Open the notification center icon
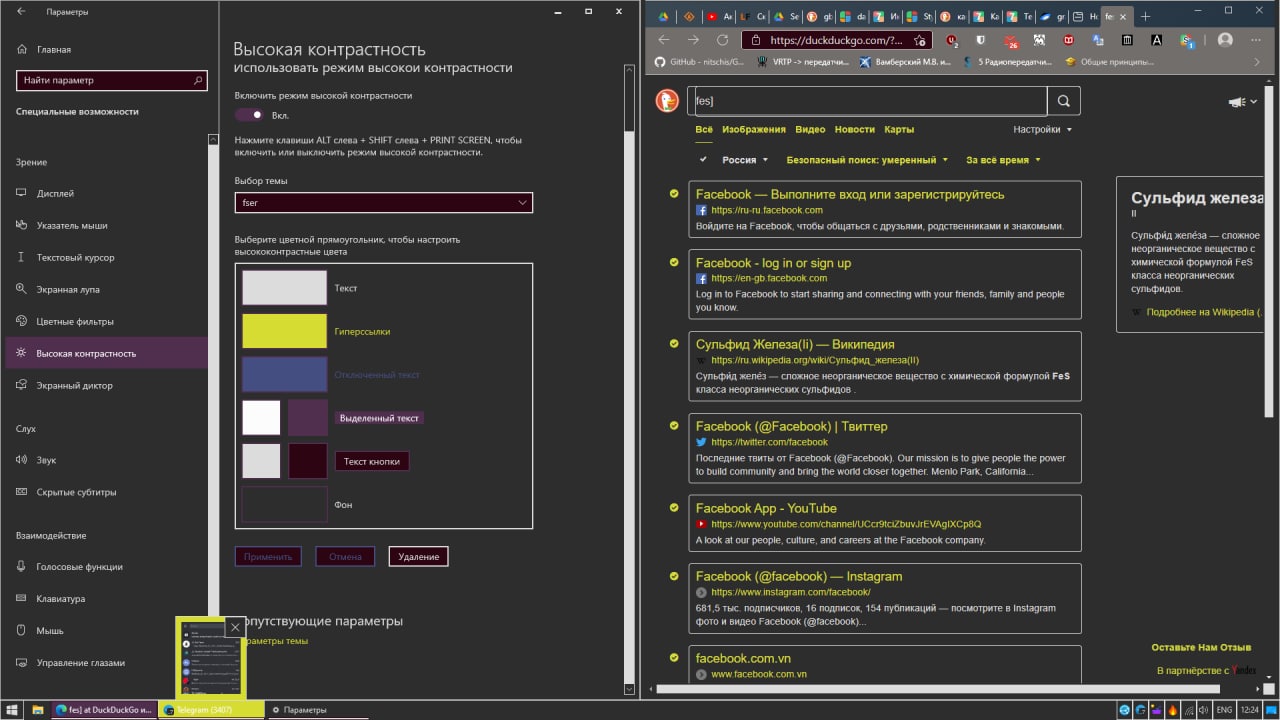 pyautogui.click(x=1271, y=710)
